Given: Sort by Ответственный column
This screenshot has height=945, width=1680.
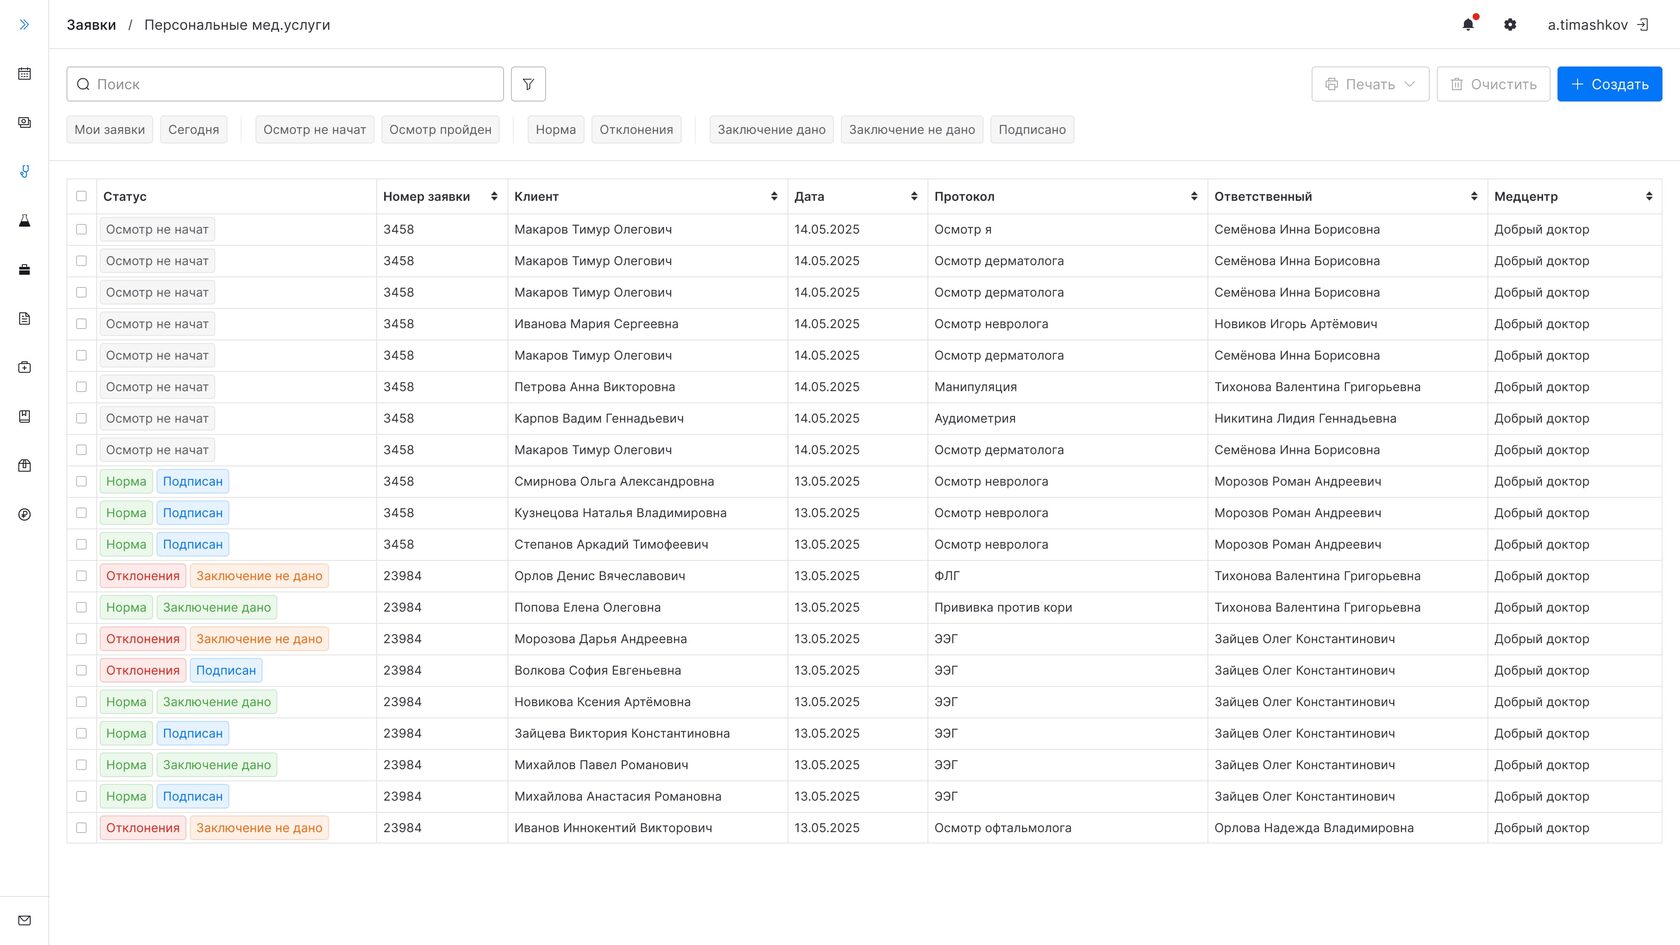Looking at the screenshot, I should 1474,197.
